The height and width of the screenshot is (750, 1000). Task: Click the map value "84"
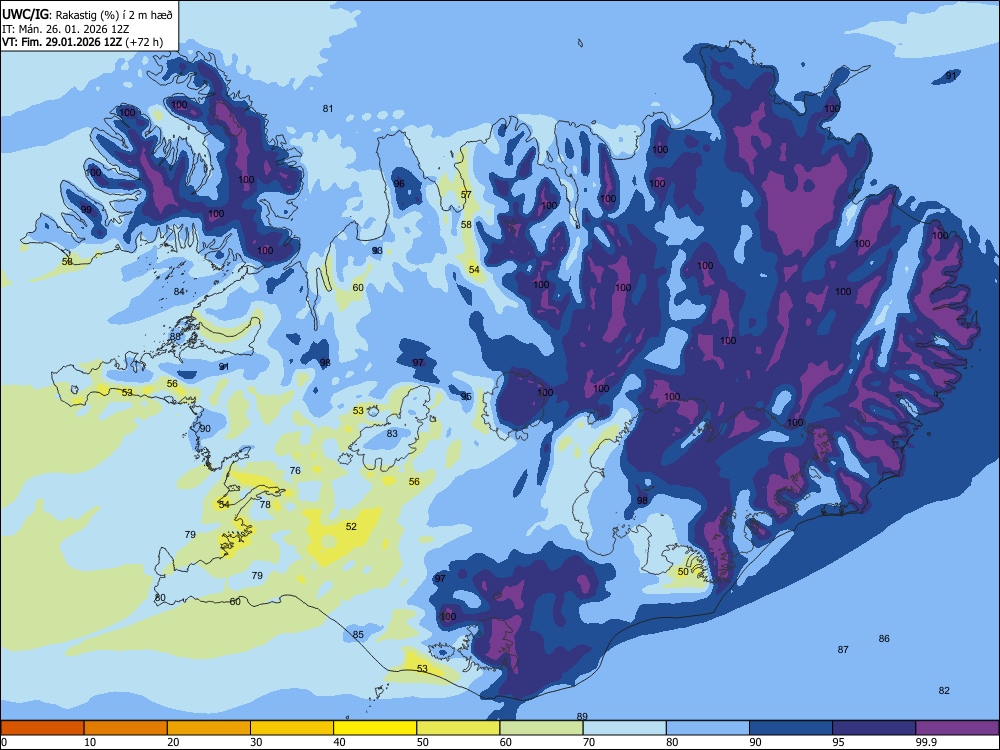[179, 291]
